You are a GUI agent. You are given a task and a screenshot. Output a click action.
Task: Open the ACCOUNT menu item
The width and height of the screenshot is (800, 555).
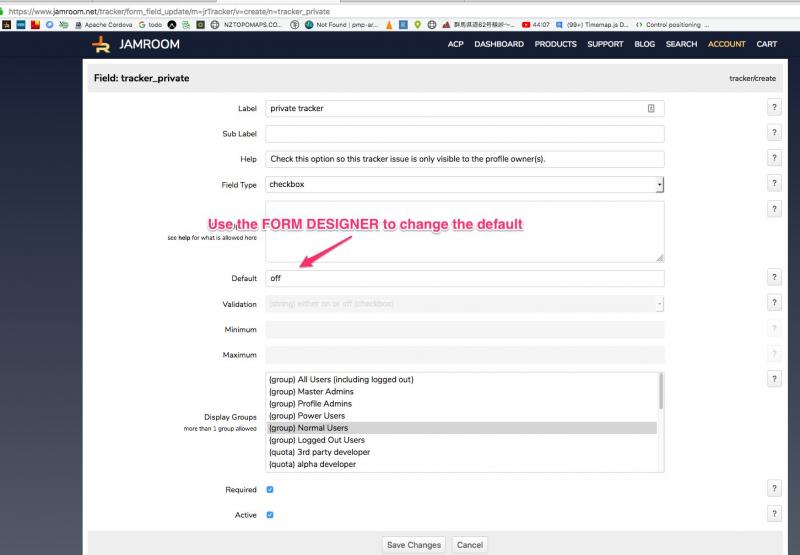tap(727, 44)
